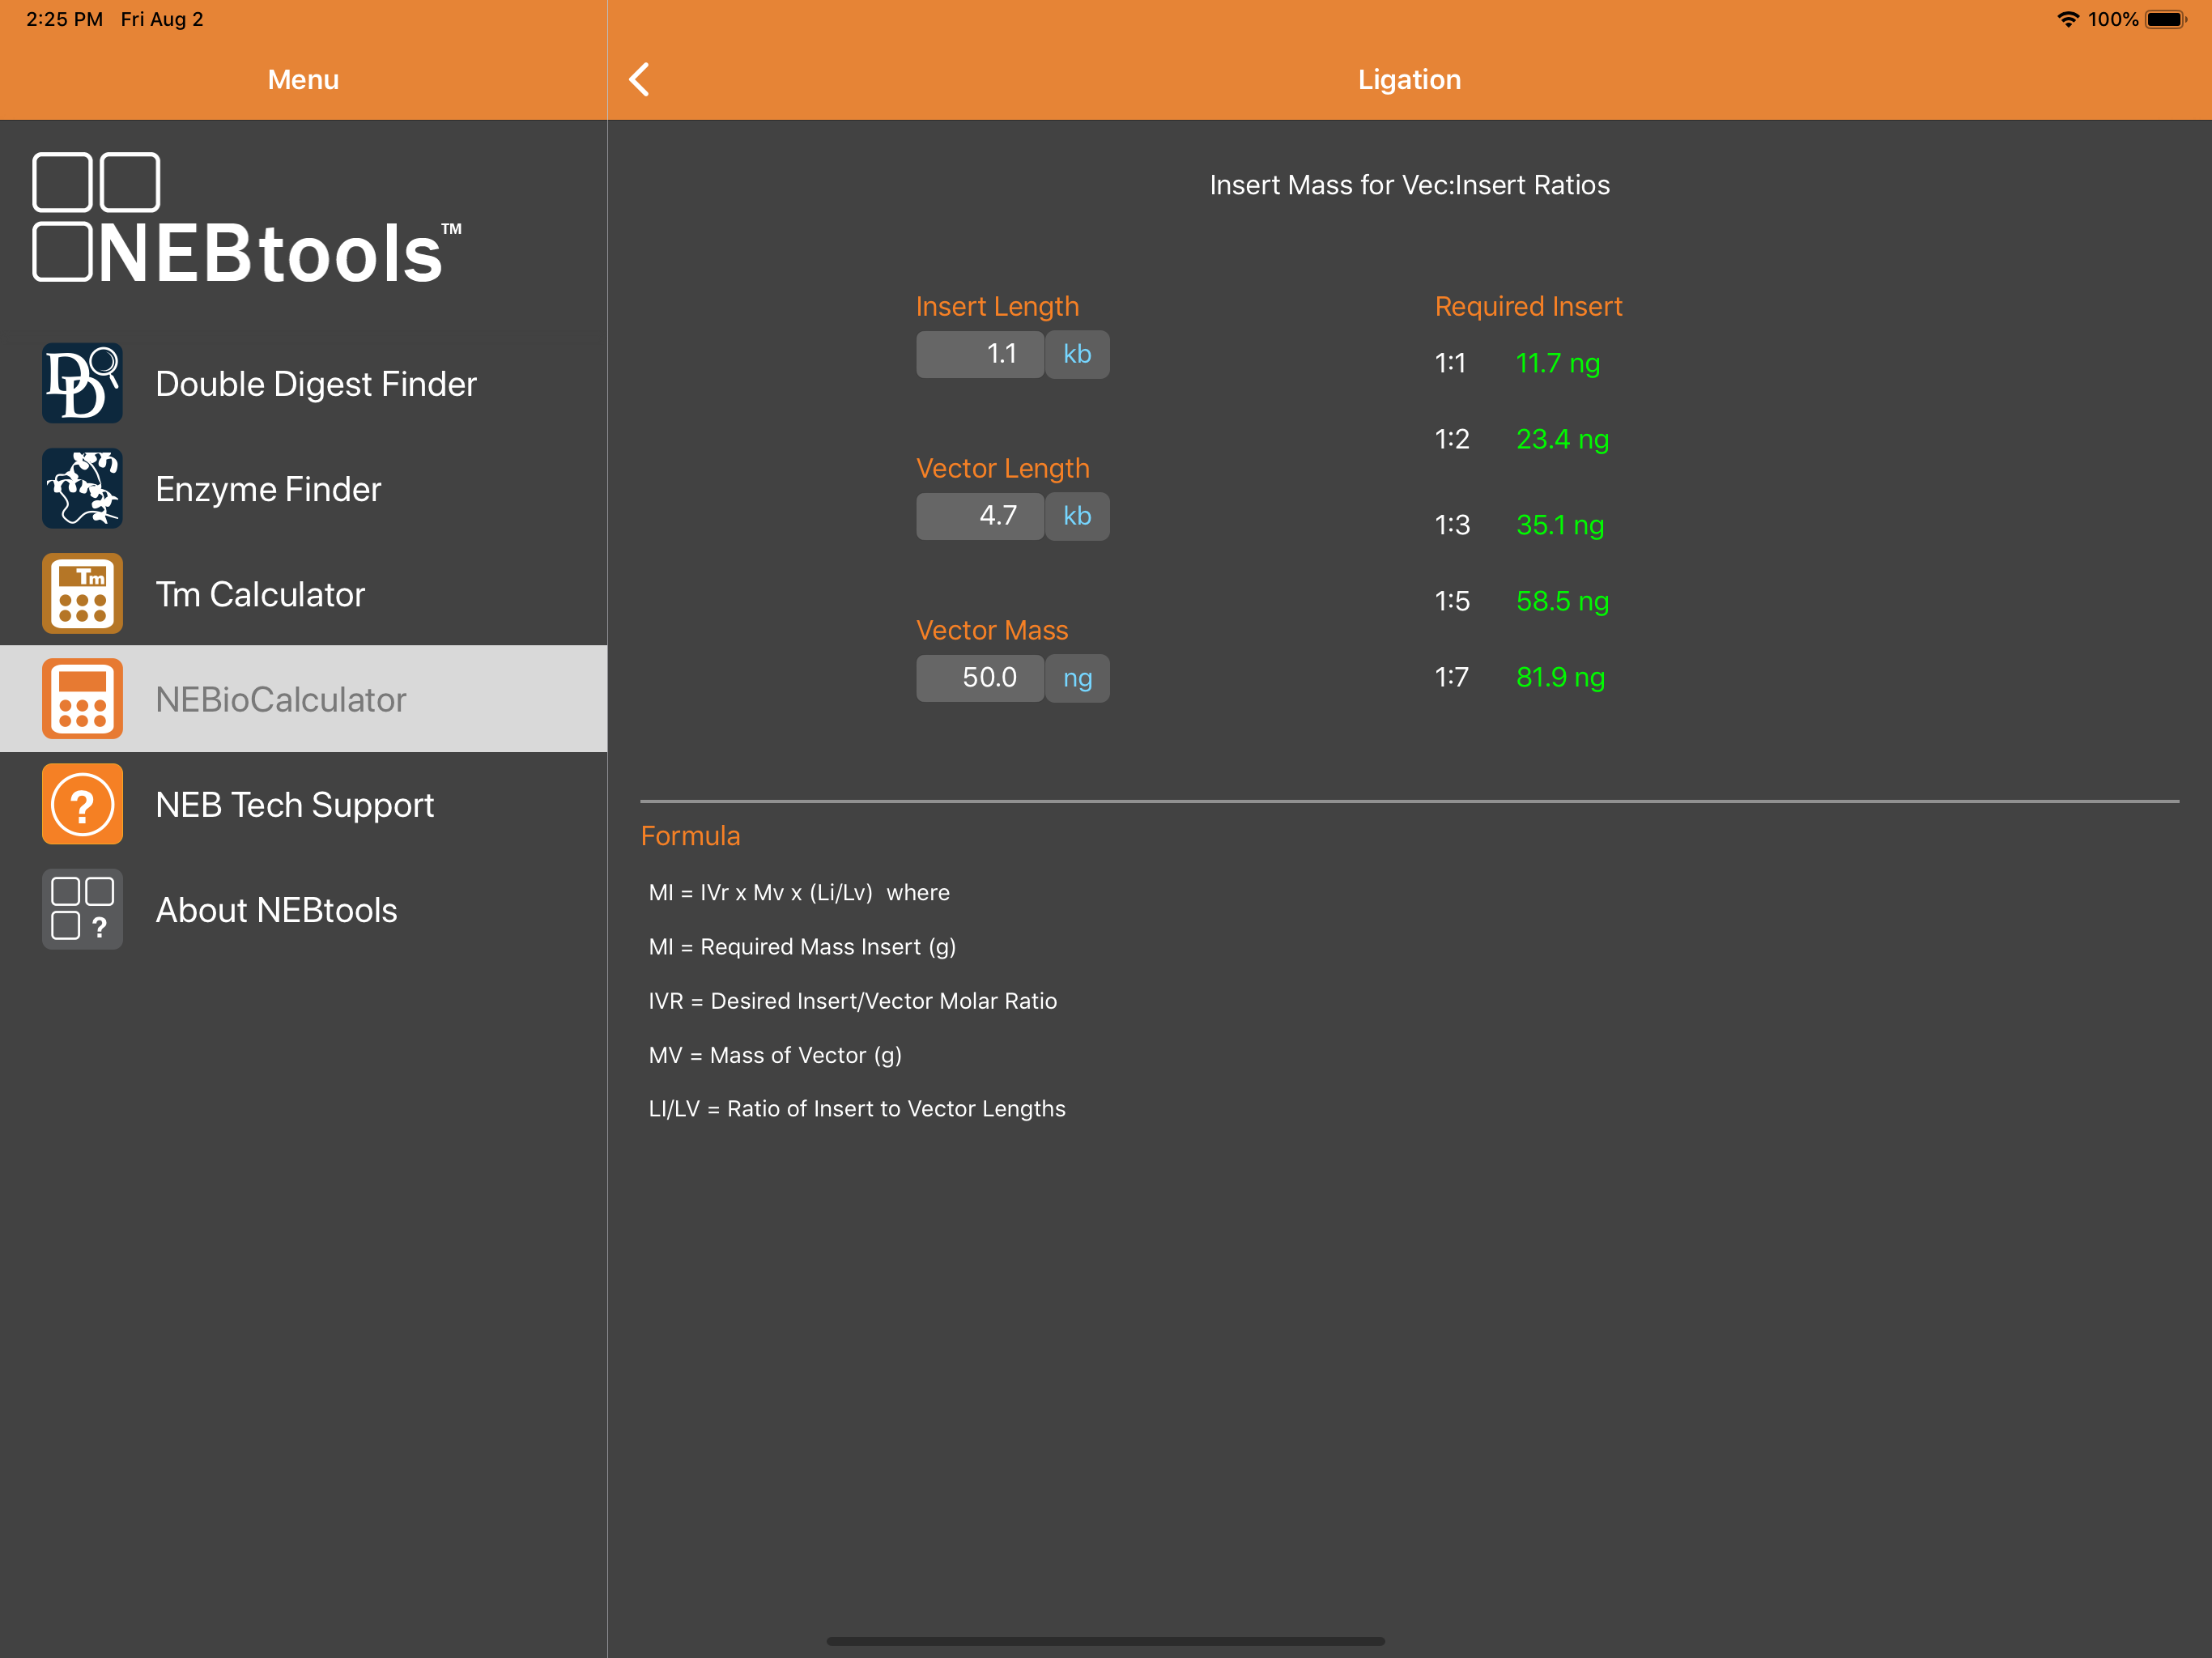The image size is (2212, 1658).
Task: Open the Tm Calculator icon
Action: [82, 593]
